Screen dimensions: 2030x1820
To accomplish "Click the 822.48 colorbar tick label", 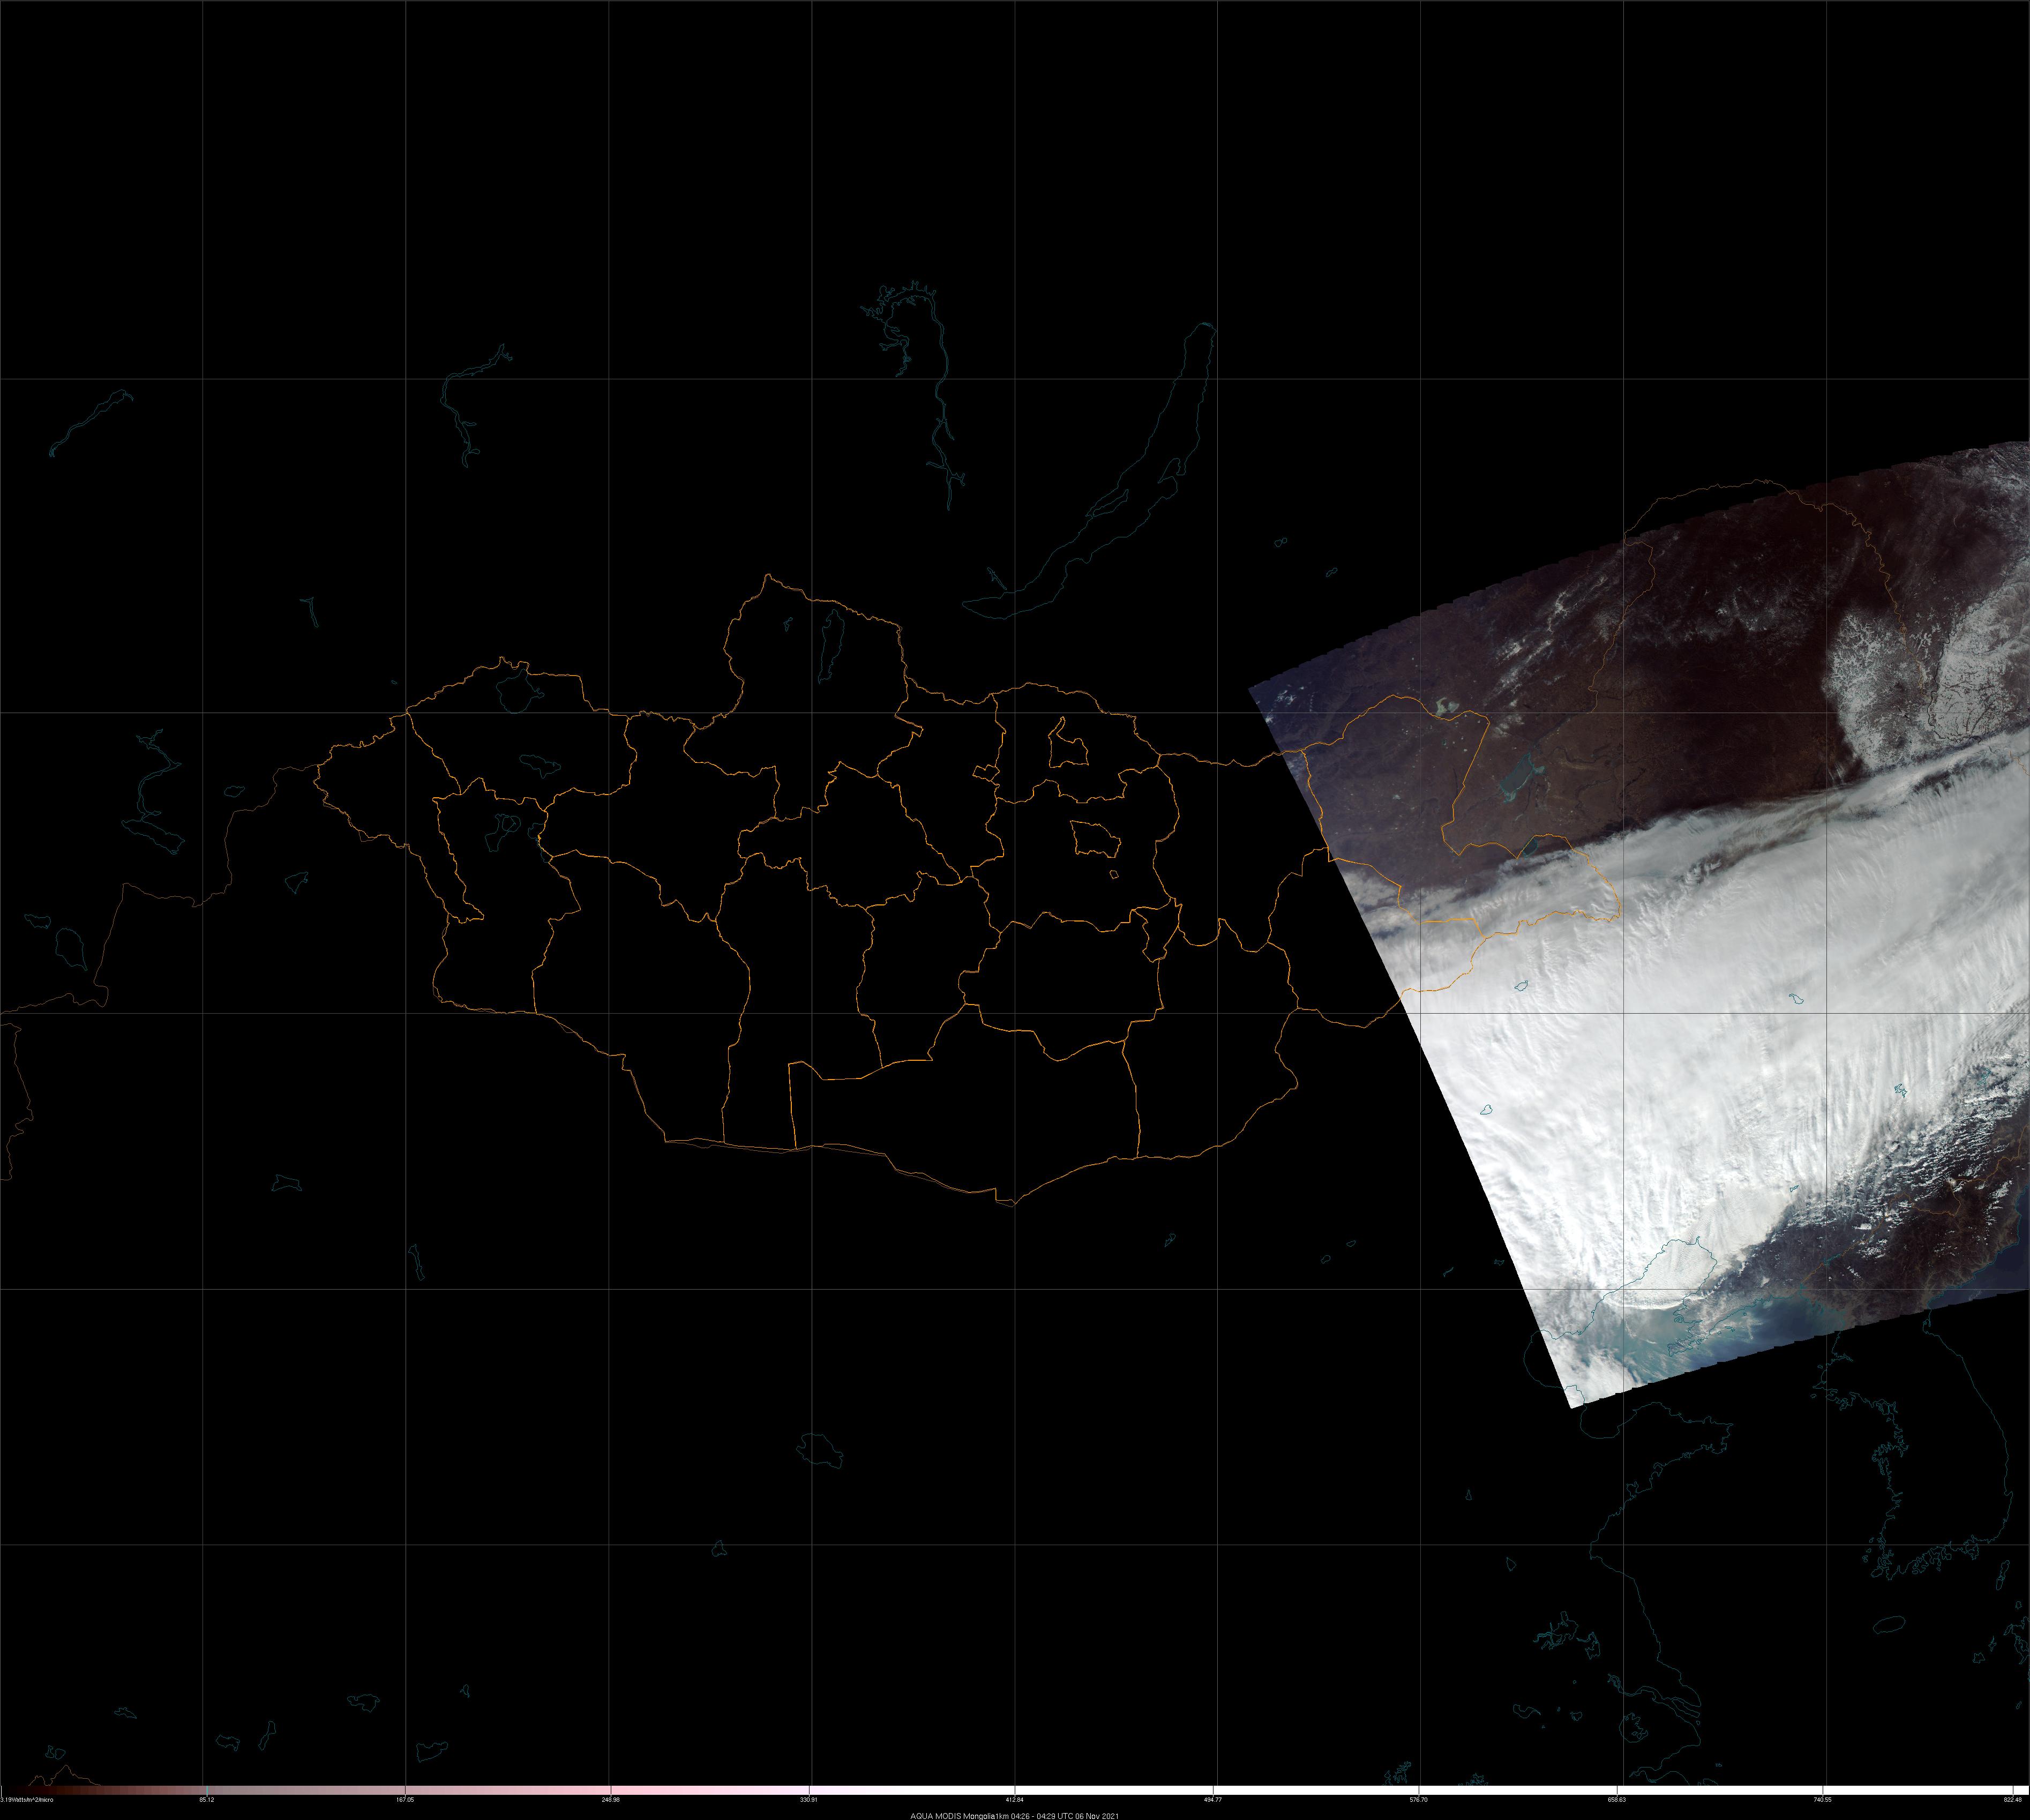I will pyautogui.click(x=2013, y=1799).
